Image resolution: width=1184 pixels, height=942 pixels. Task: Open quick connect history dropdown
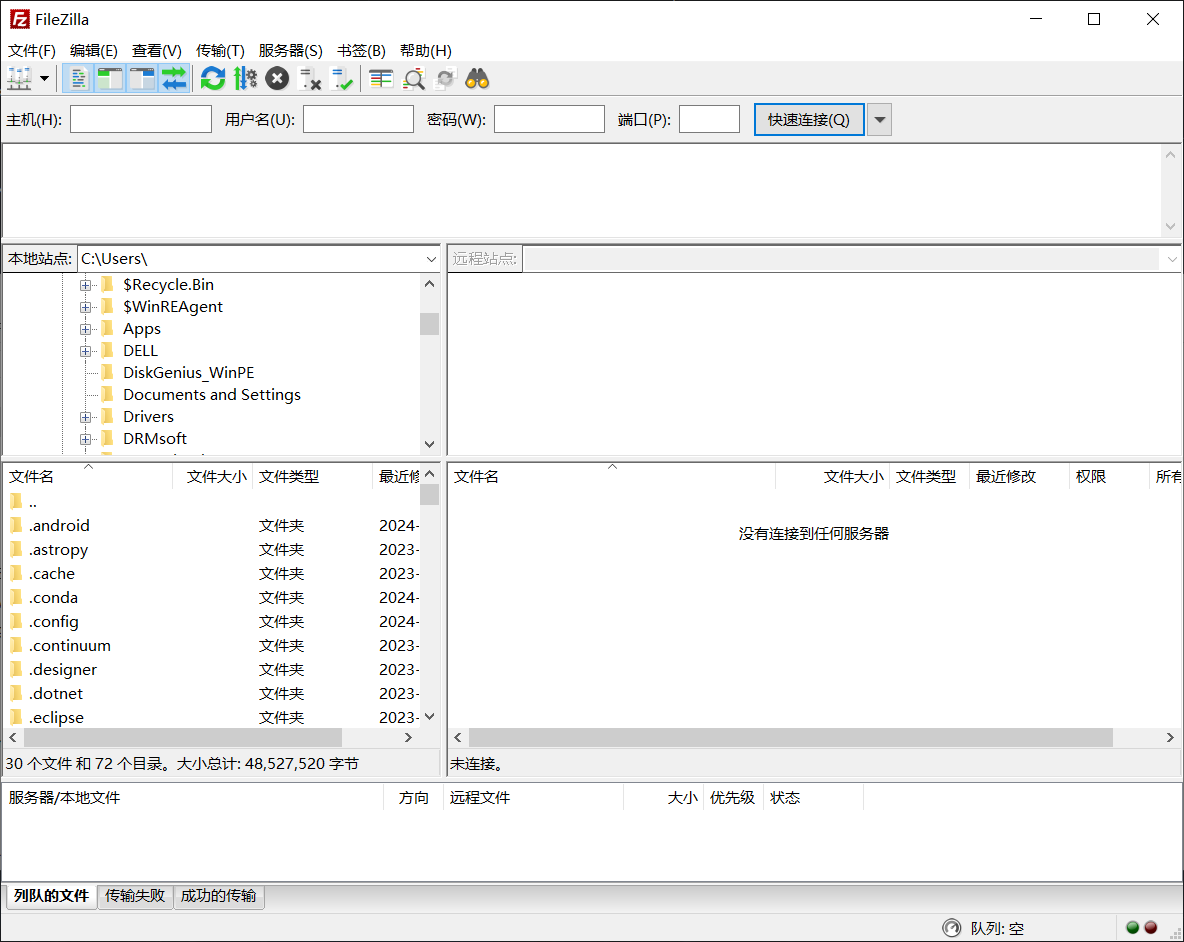click(x=880, y=119)
